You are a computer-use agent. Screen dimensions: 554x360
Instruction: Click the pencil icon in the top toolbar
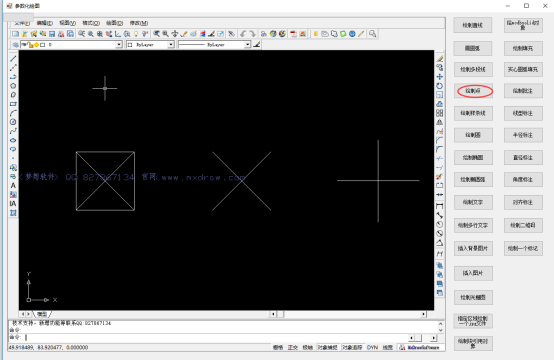(x=361, y=34)
